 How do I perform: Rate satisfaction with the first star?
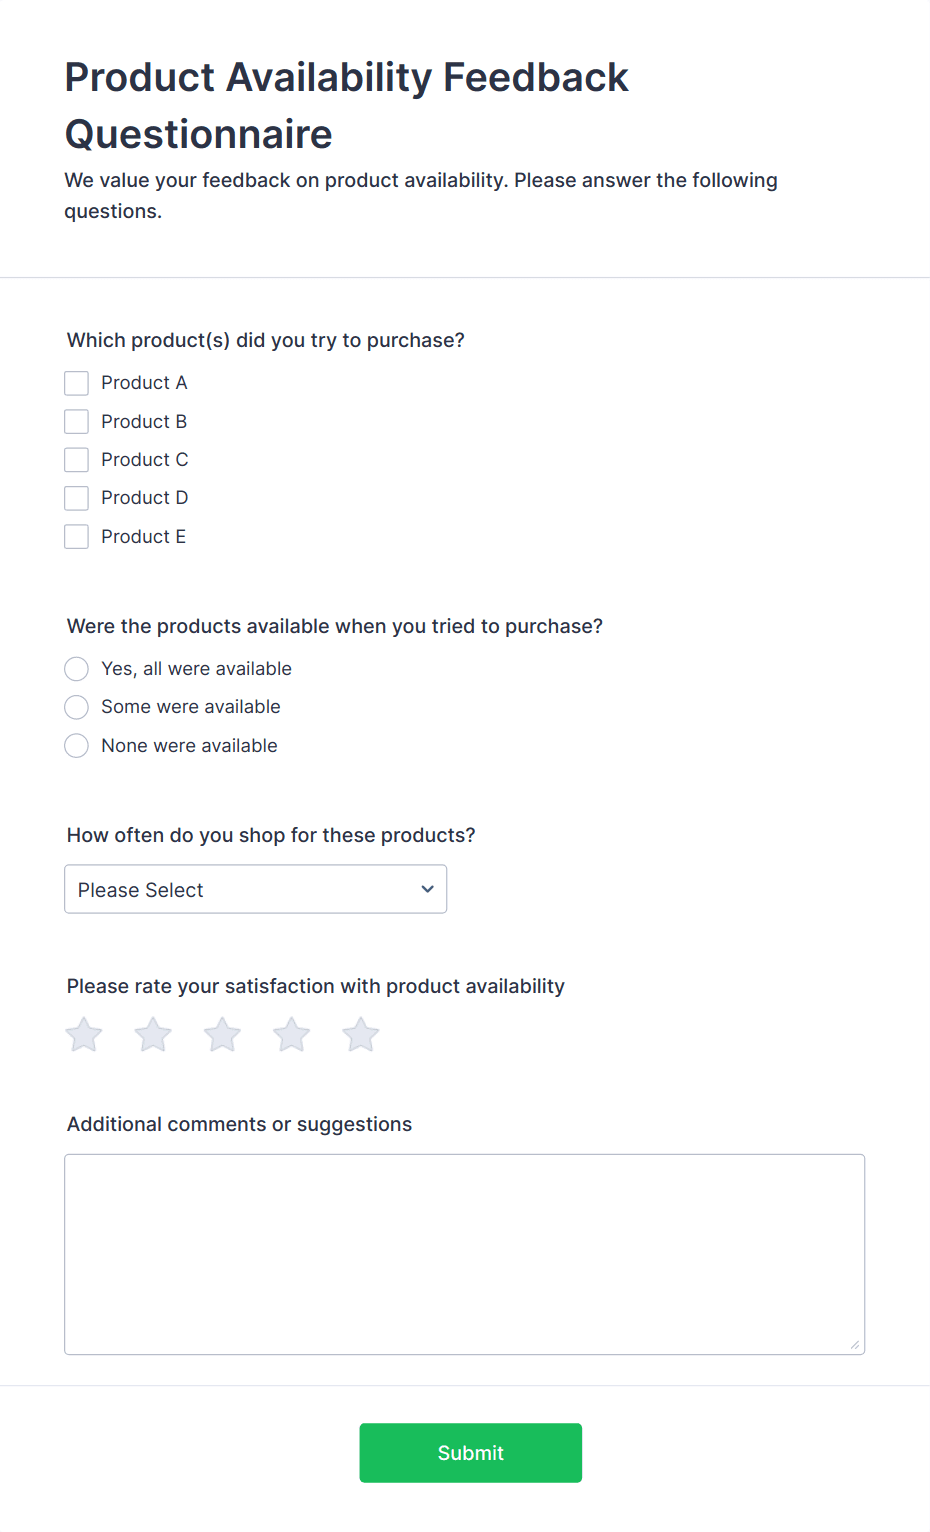click(x=84, y=1035)
